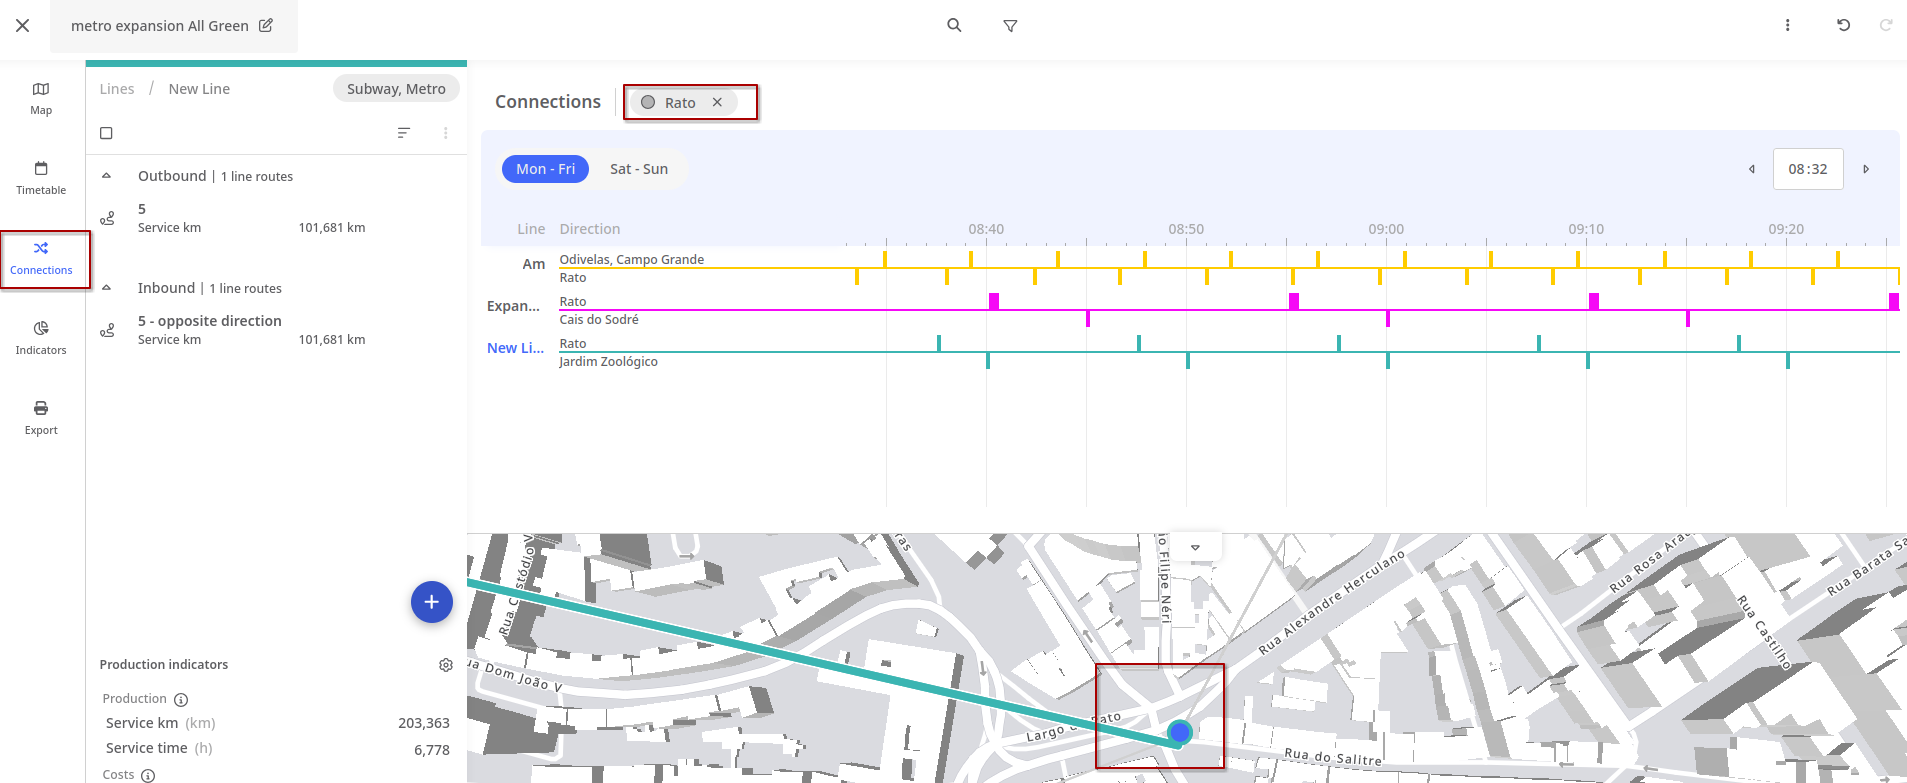Click the undo arrow icon
The image size is (1907, 783).
[1843, 25]
